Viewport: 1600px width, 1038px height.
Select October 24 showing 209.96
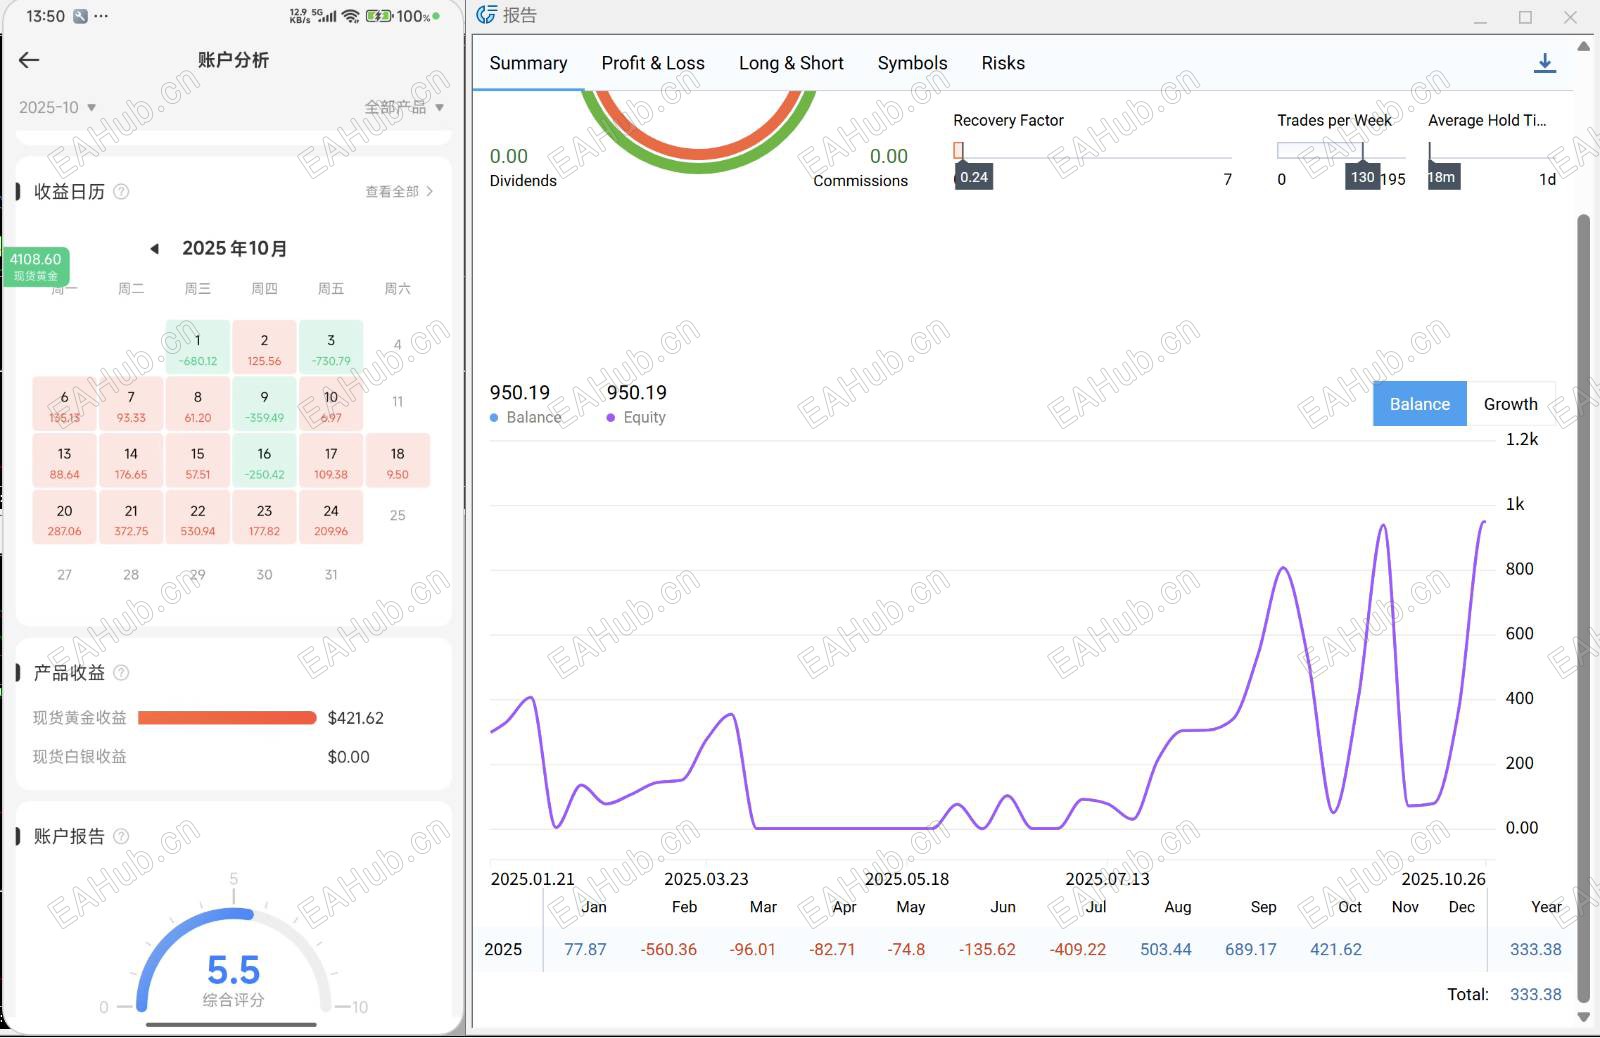click(331, 518)
